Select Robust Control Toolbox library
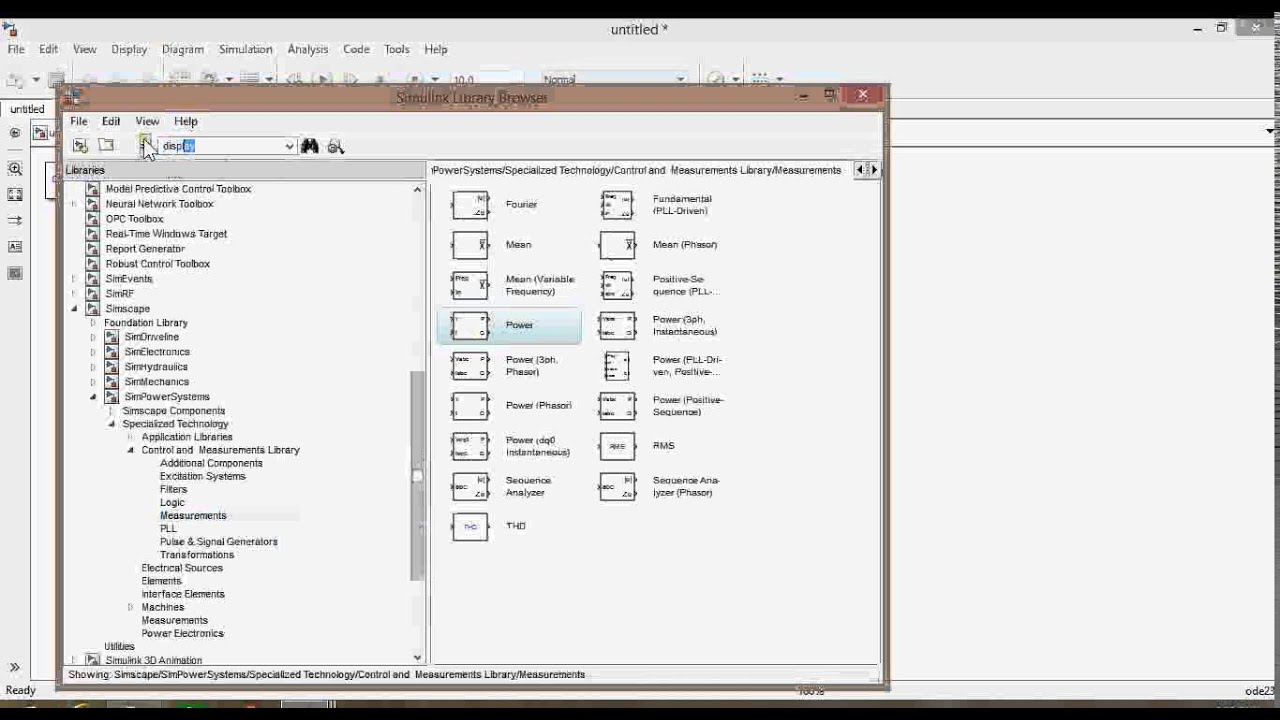This screenshot has height=720, width=1280. pos(157,264)
